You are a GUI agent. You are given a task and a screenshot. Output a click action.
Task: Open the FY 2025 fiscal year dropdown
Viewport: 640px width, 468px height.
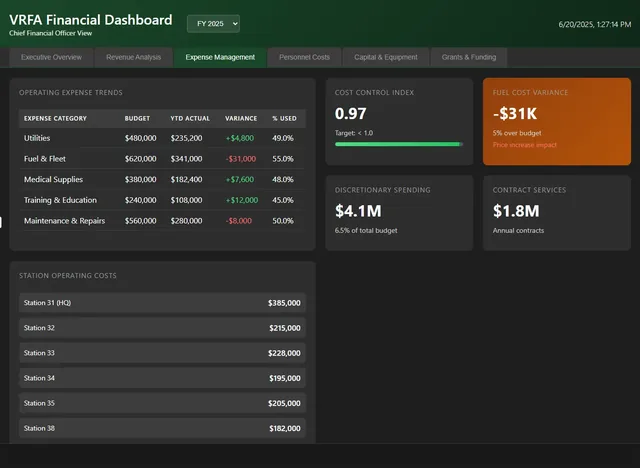[x=213, y=24]
